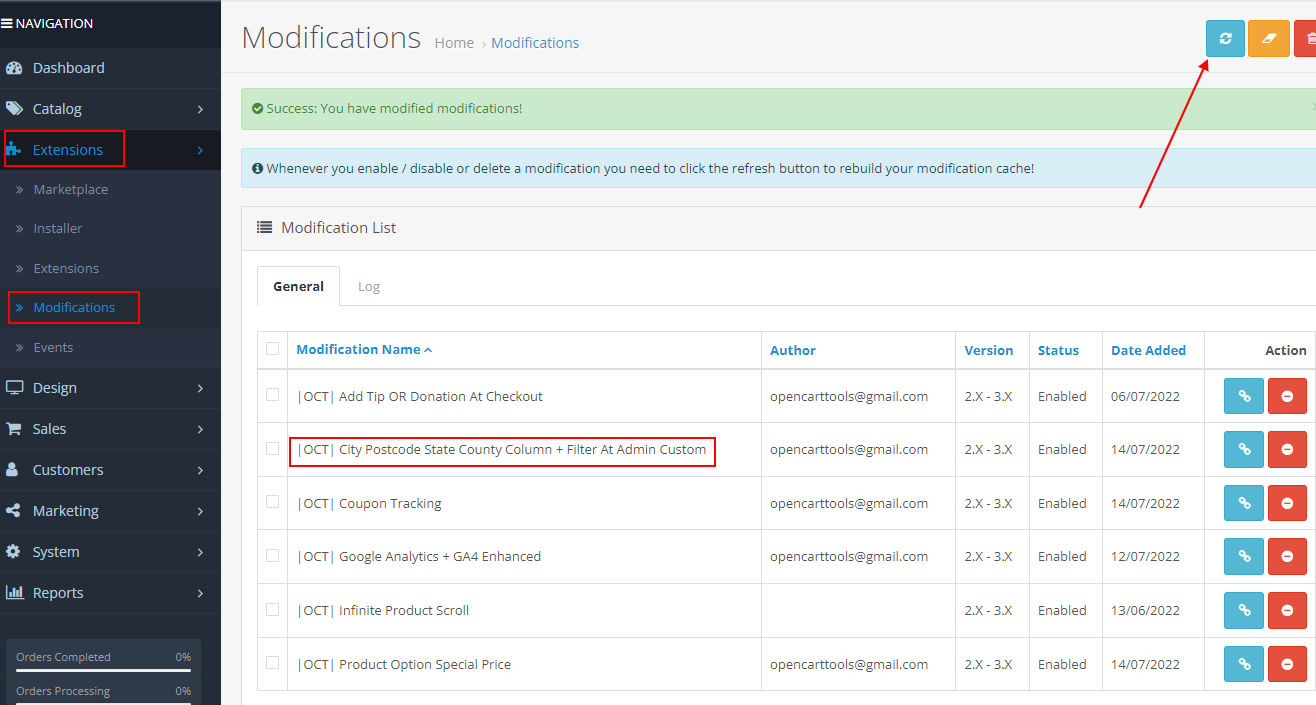This screenshot has width=1316, height=705.
Task: Check the City Postcode State County row checkbox
Action: pos(272,448)
